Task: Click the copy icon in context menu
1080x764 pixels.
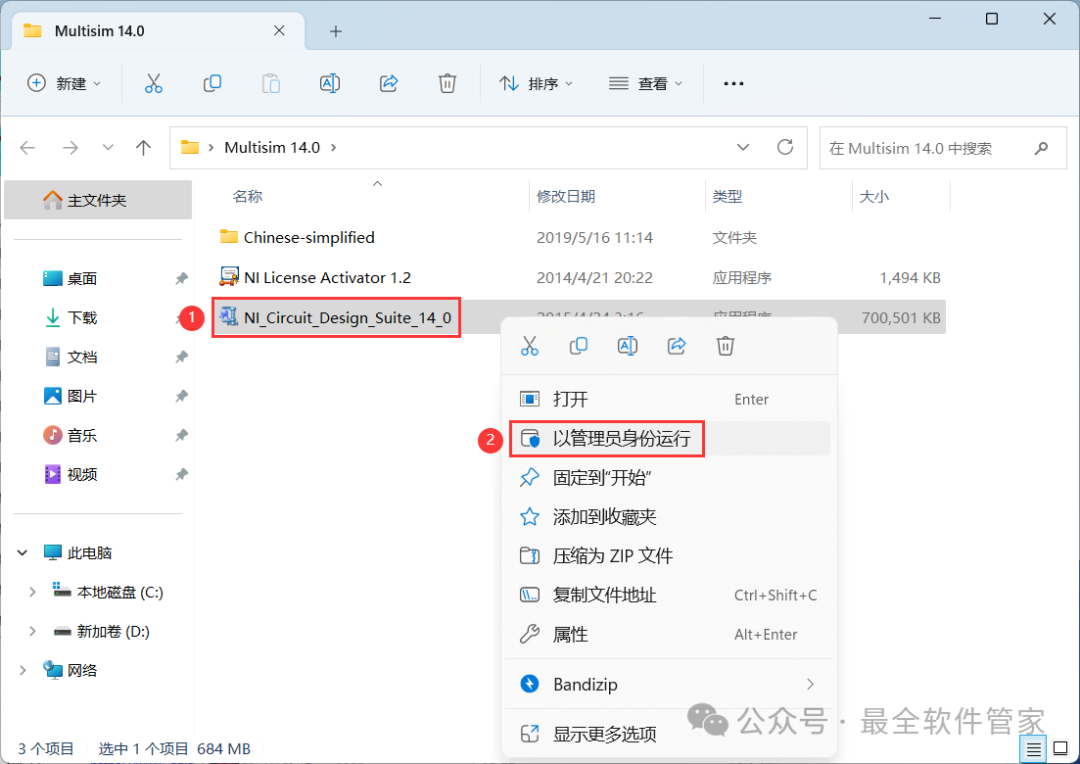Action: pyautogui.click(x=579, y=346)
